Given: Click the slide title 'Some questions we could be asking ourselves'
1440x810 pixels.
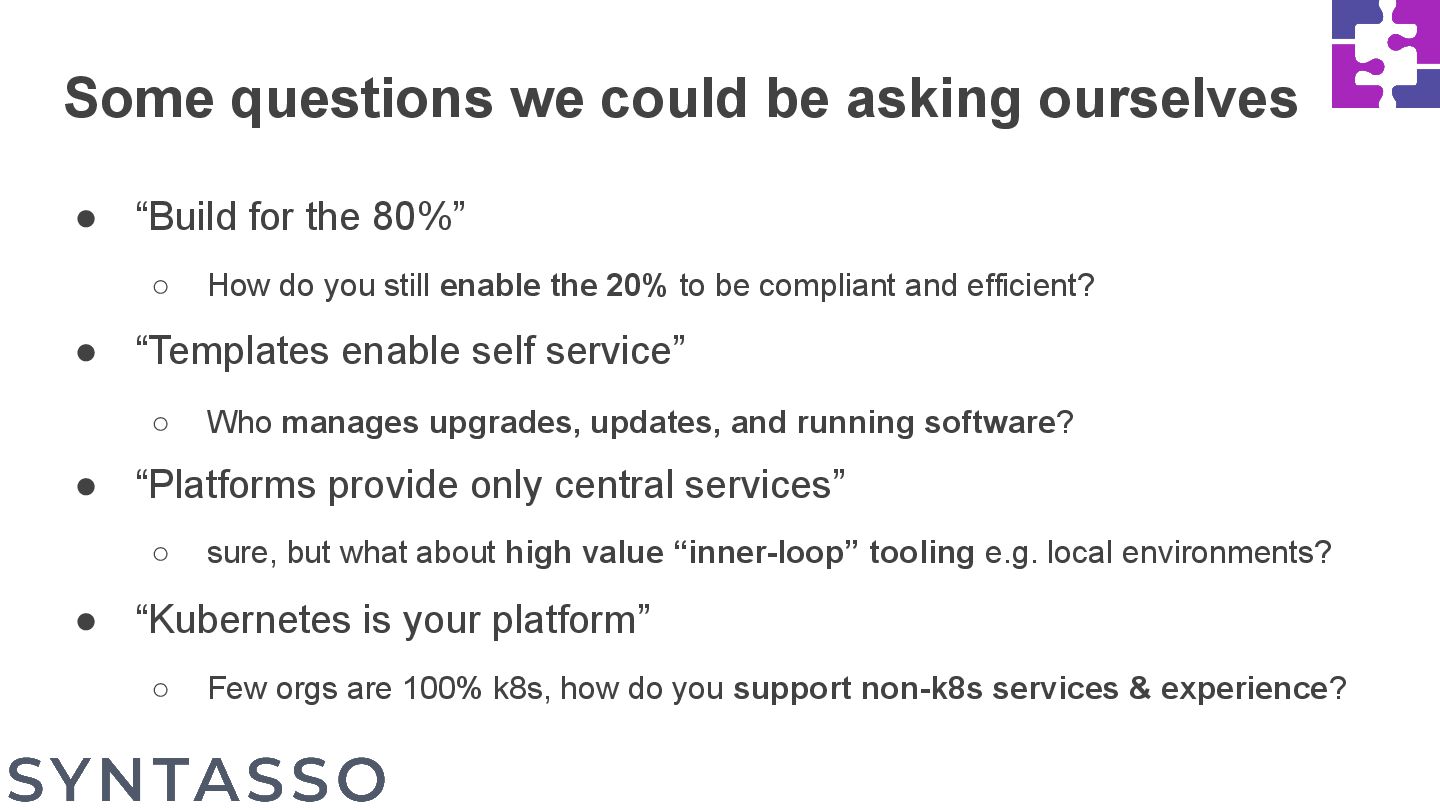Looking at the screenshot, I should click(681, 98).
